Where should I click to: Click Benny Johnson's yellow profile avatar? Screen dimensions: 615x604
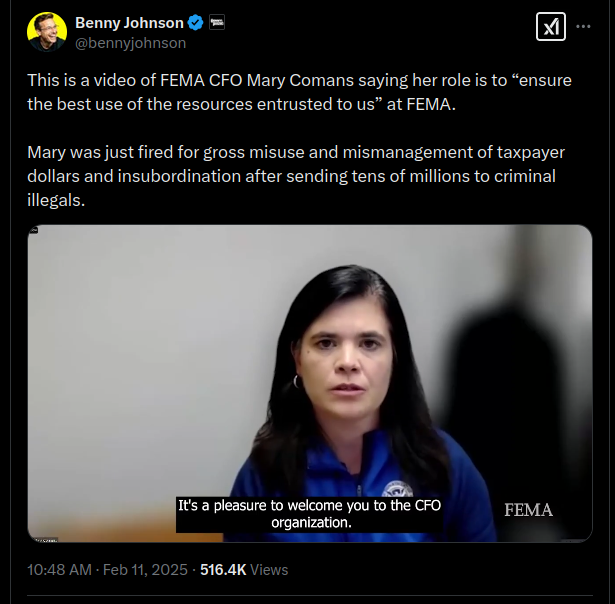coord(47,31)
